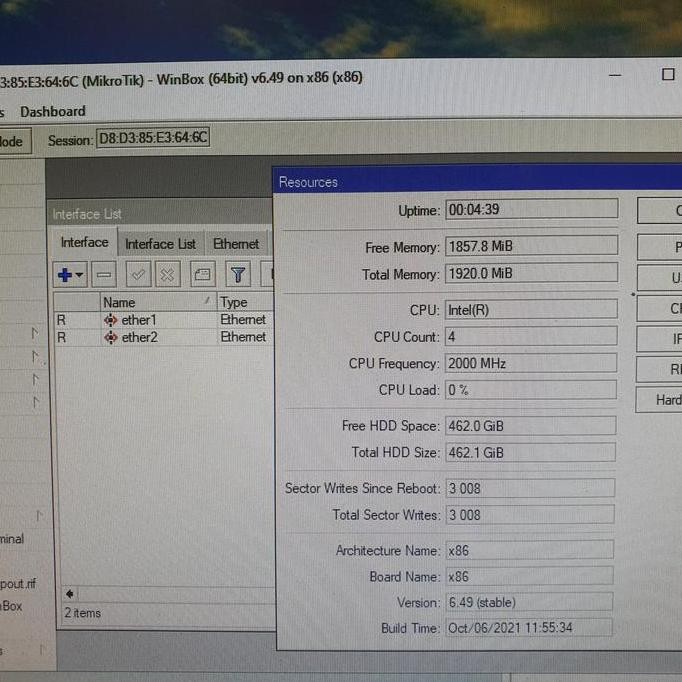Click the Architecture Name field
The height and width of the screenshot is (682, 682).
[x=530, y=550]
